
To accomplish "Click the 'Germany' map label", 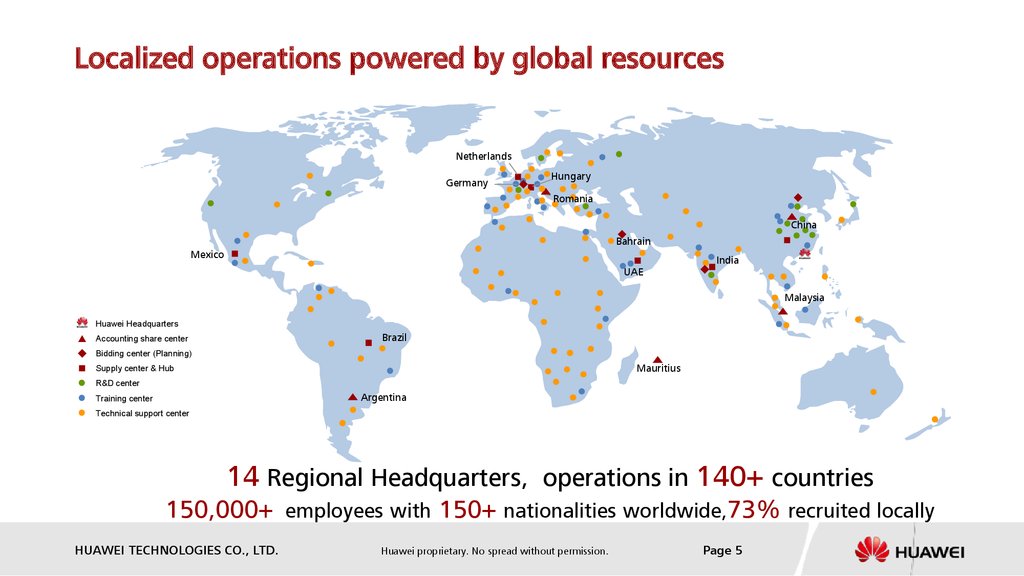I will coord(466,183).
